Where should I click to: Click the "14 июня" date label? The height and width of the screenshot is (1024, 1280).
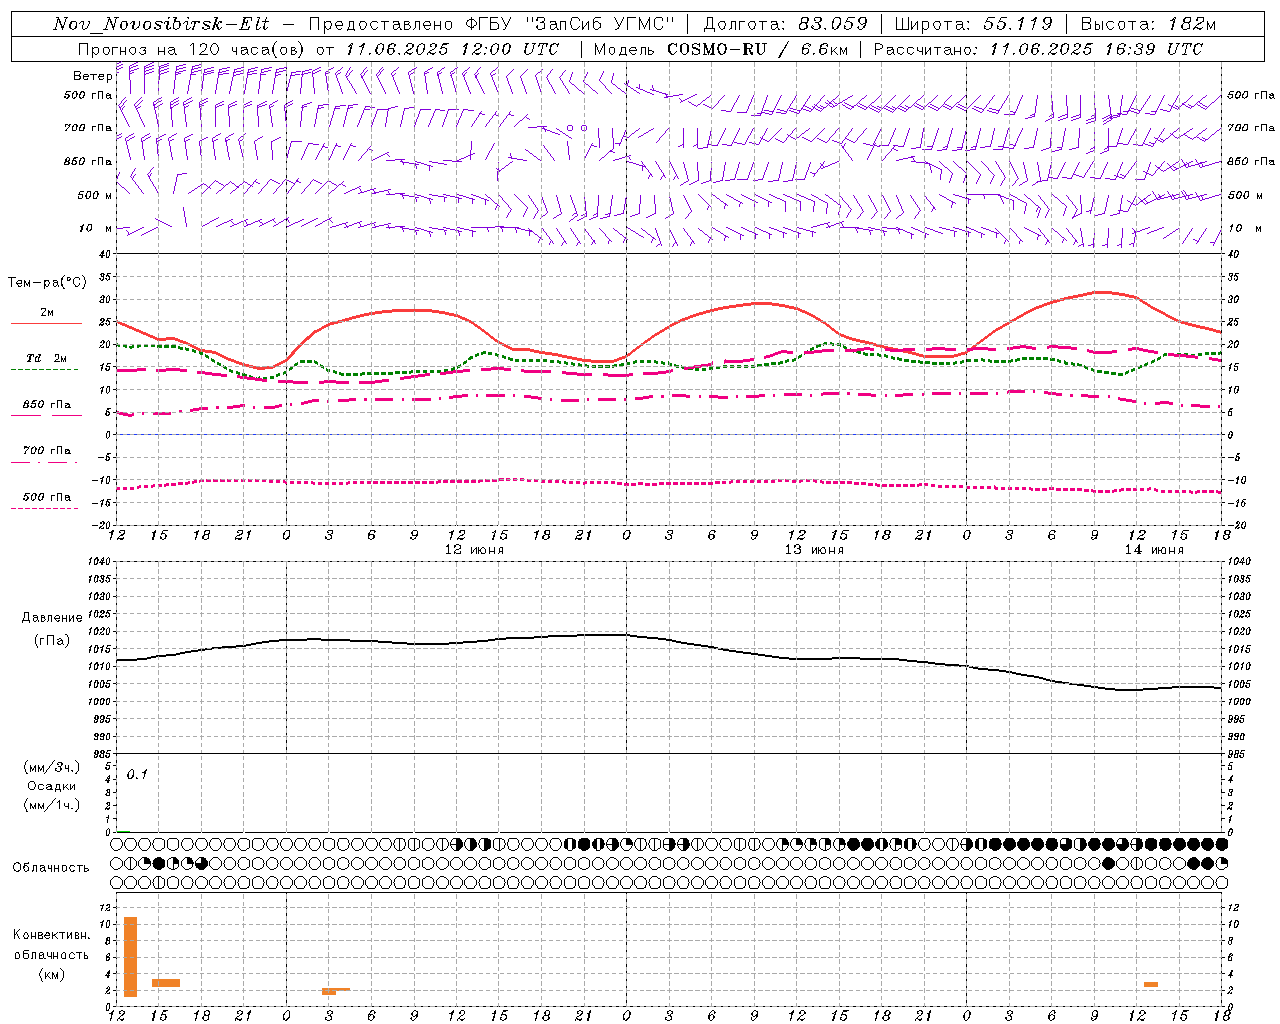tap(1154, 550)
